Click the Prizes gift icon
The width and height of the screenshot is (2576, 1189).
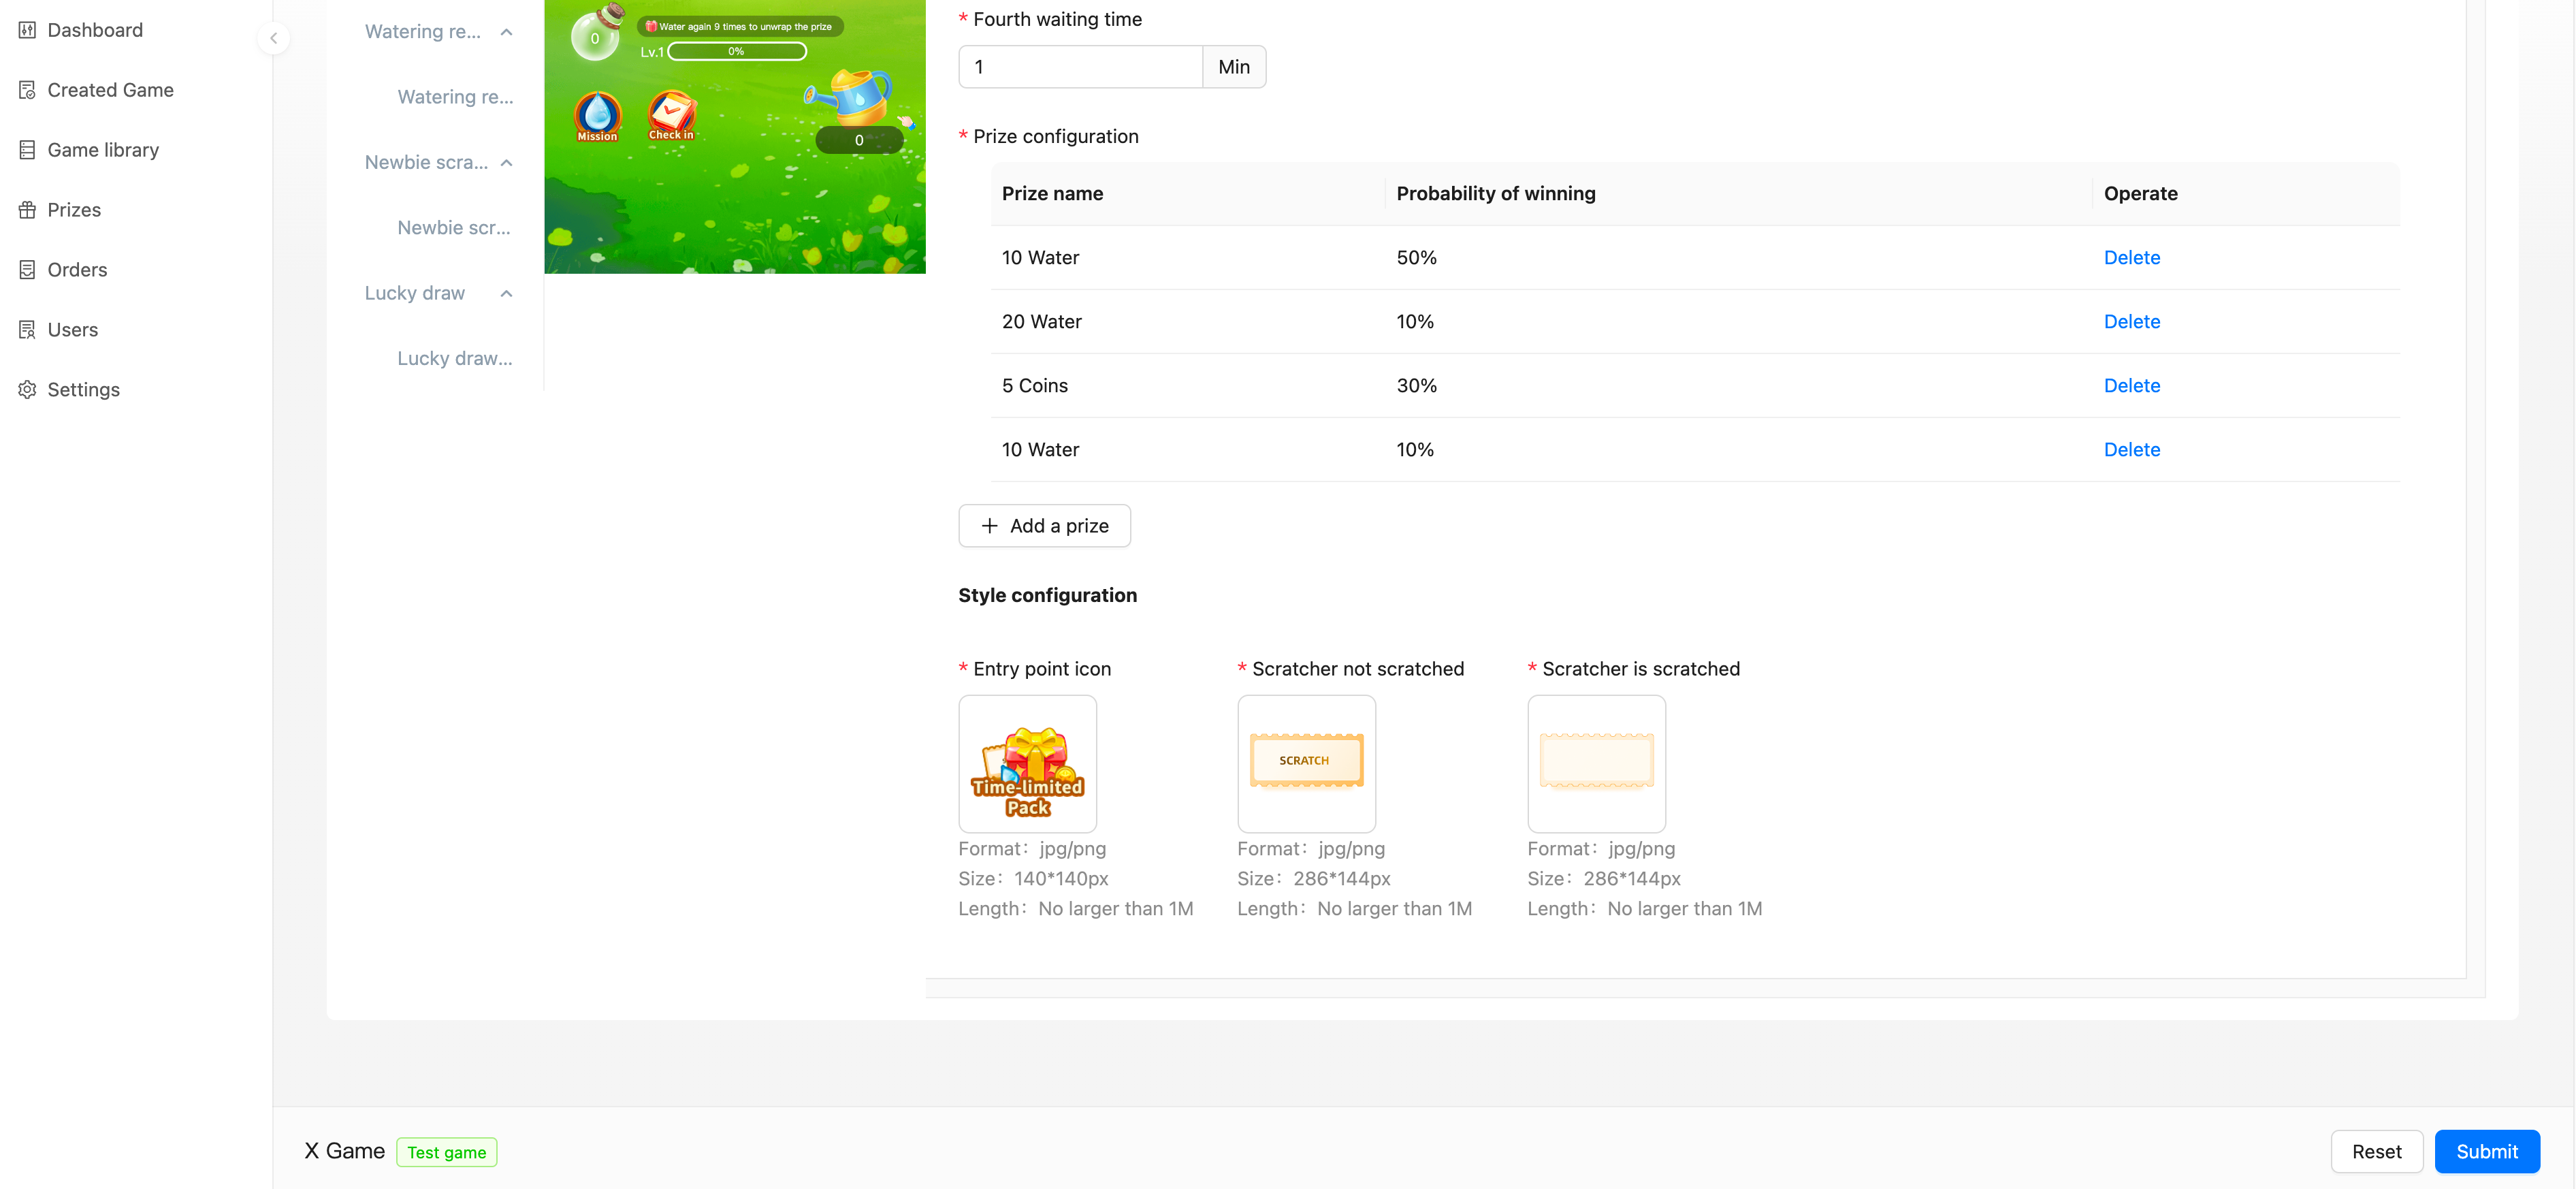[27, 210]
